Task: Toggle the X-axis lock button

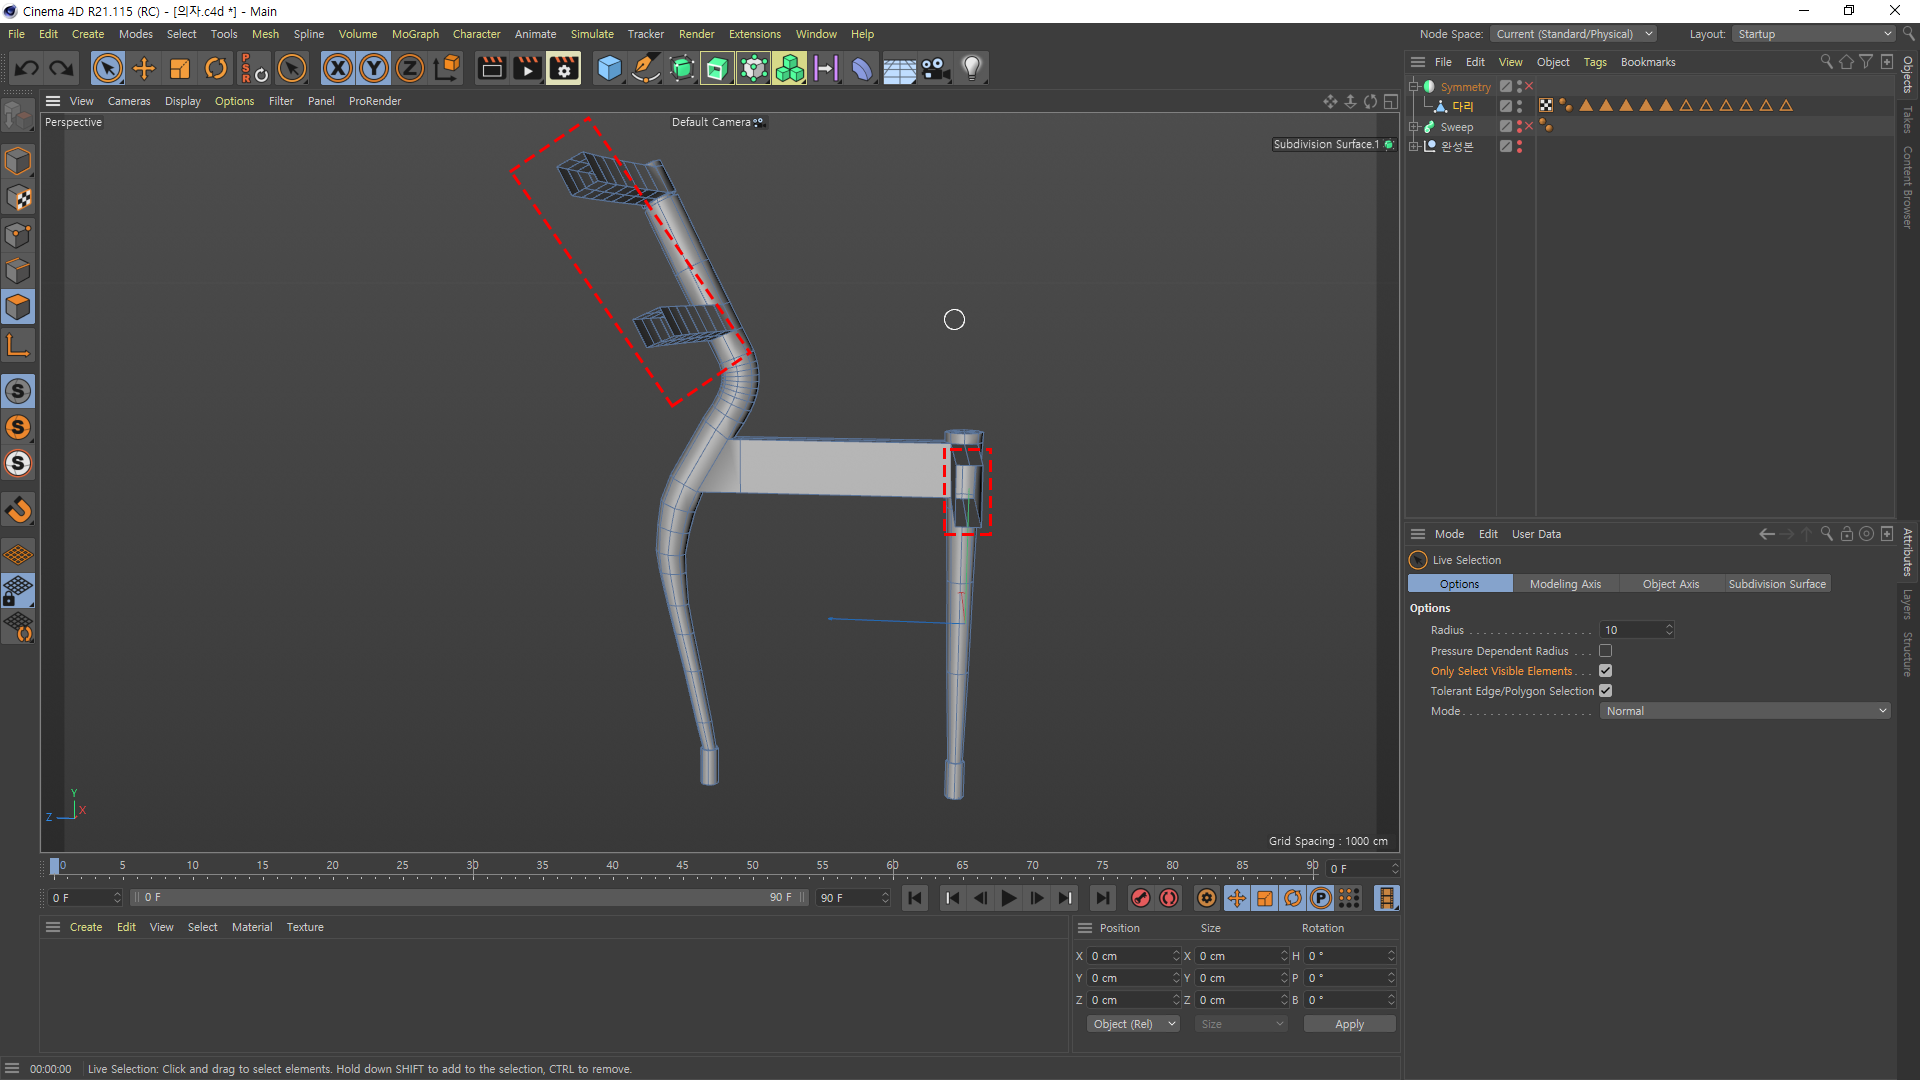Action: tap(338, 68)
